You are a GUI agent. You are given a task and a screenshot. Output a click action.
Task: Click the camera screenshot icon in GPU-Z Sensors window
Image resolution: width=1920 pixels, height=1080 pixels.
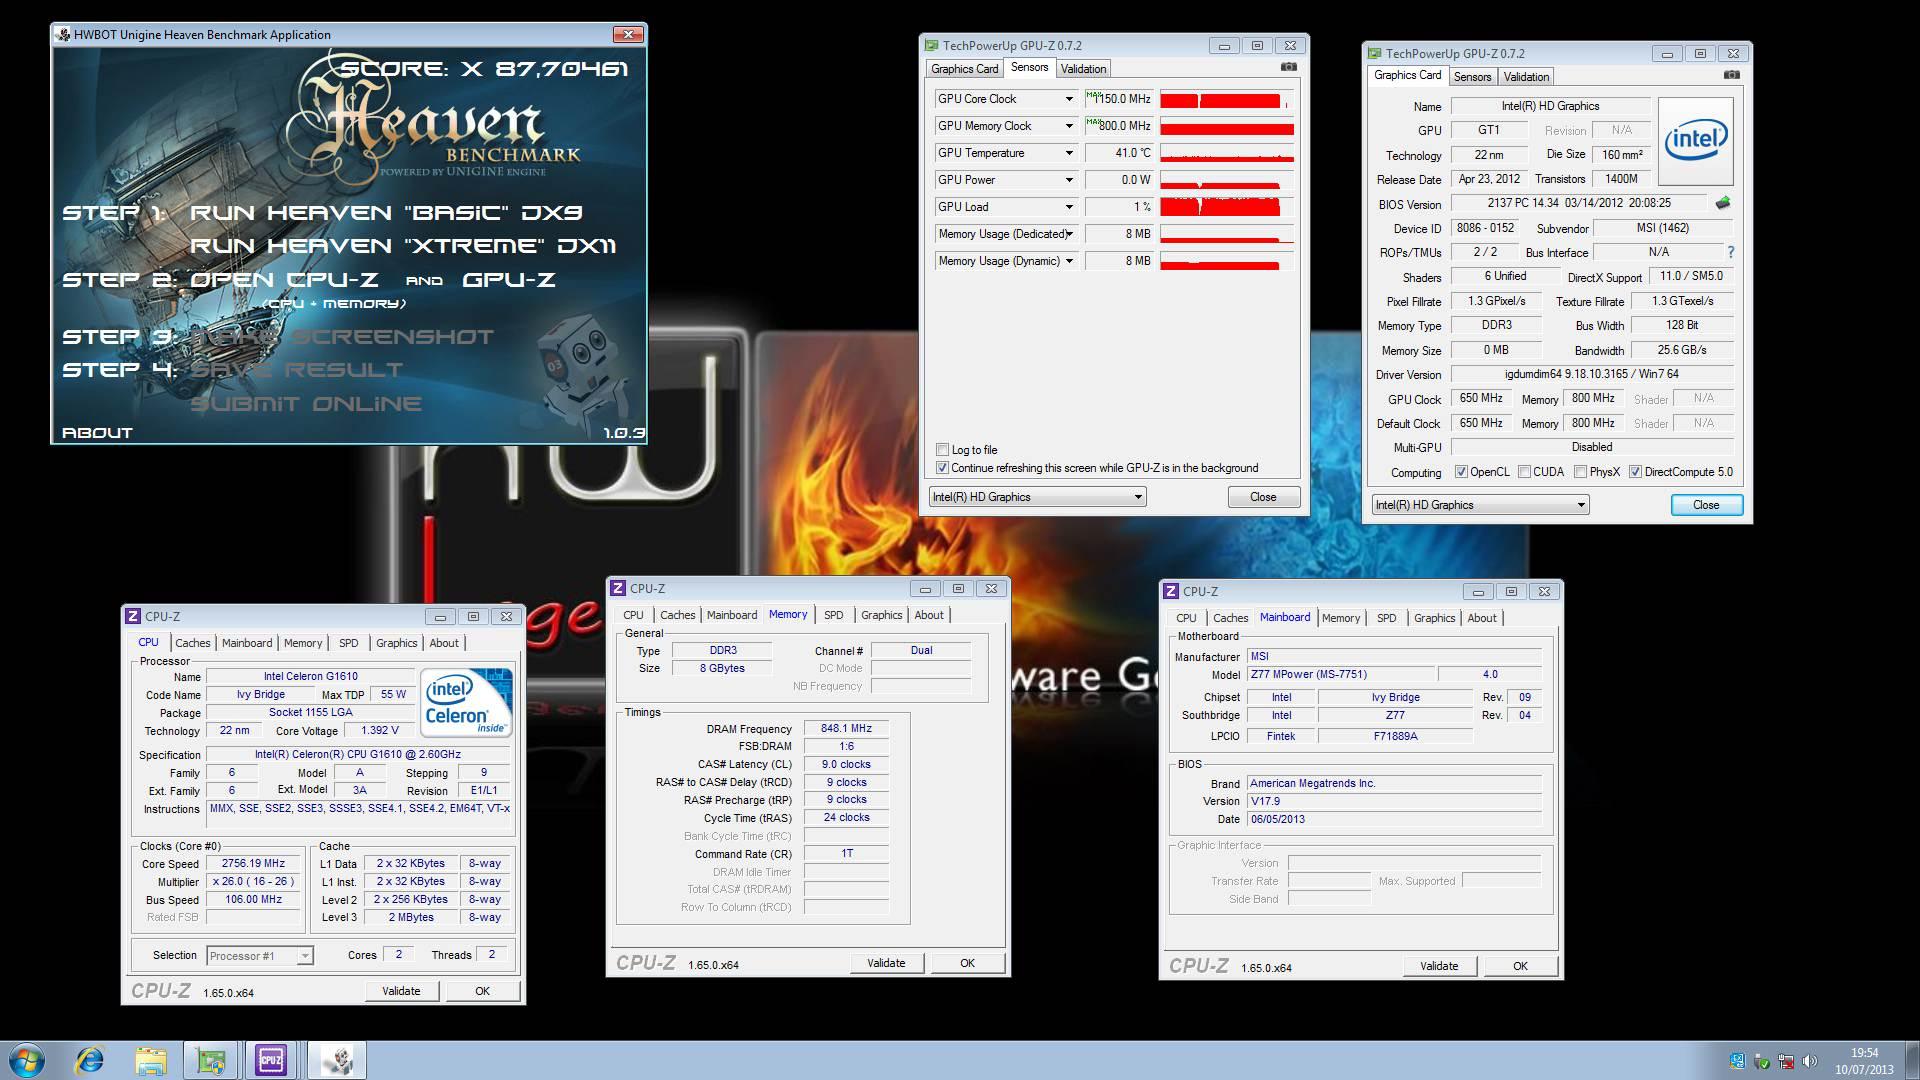[1289, 67]
